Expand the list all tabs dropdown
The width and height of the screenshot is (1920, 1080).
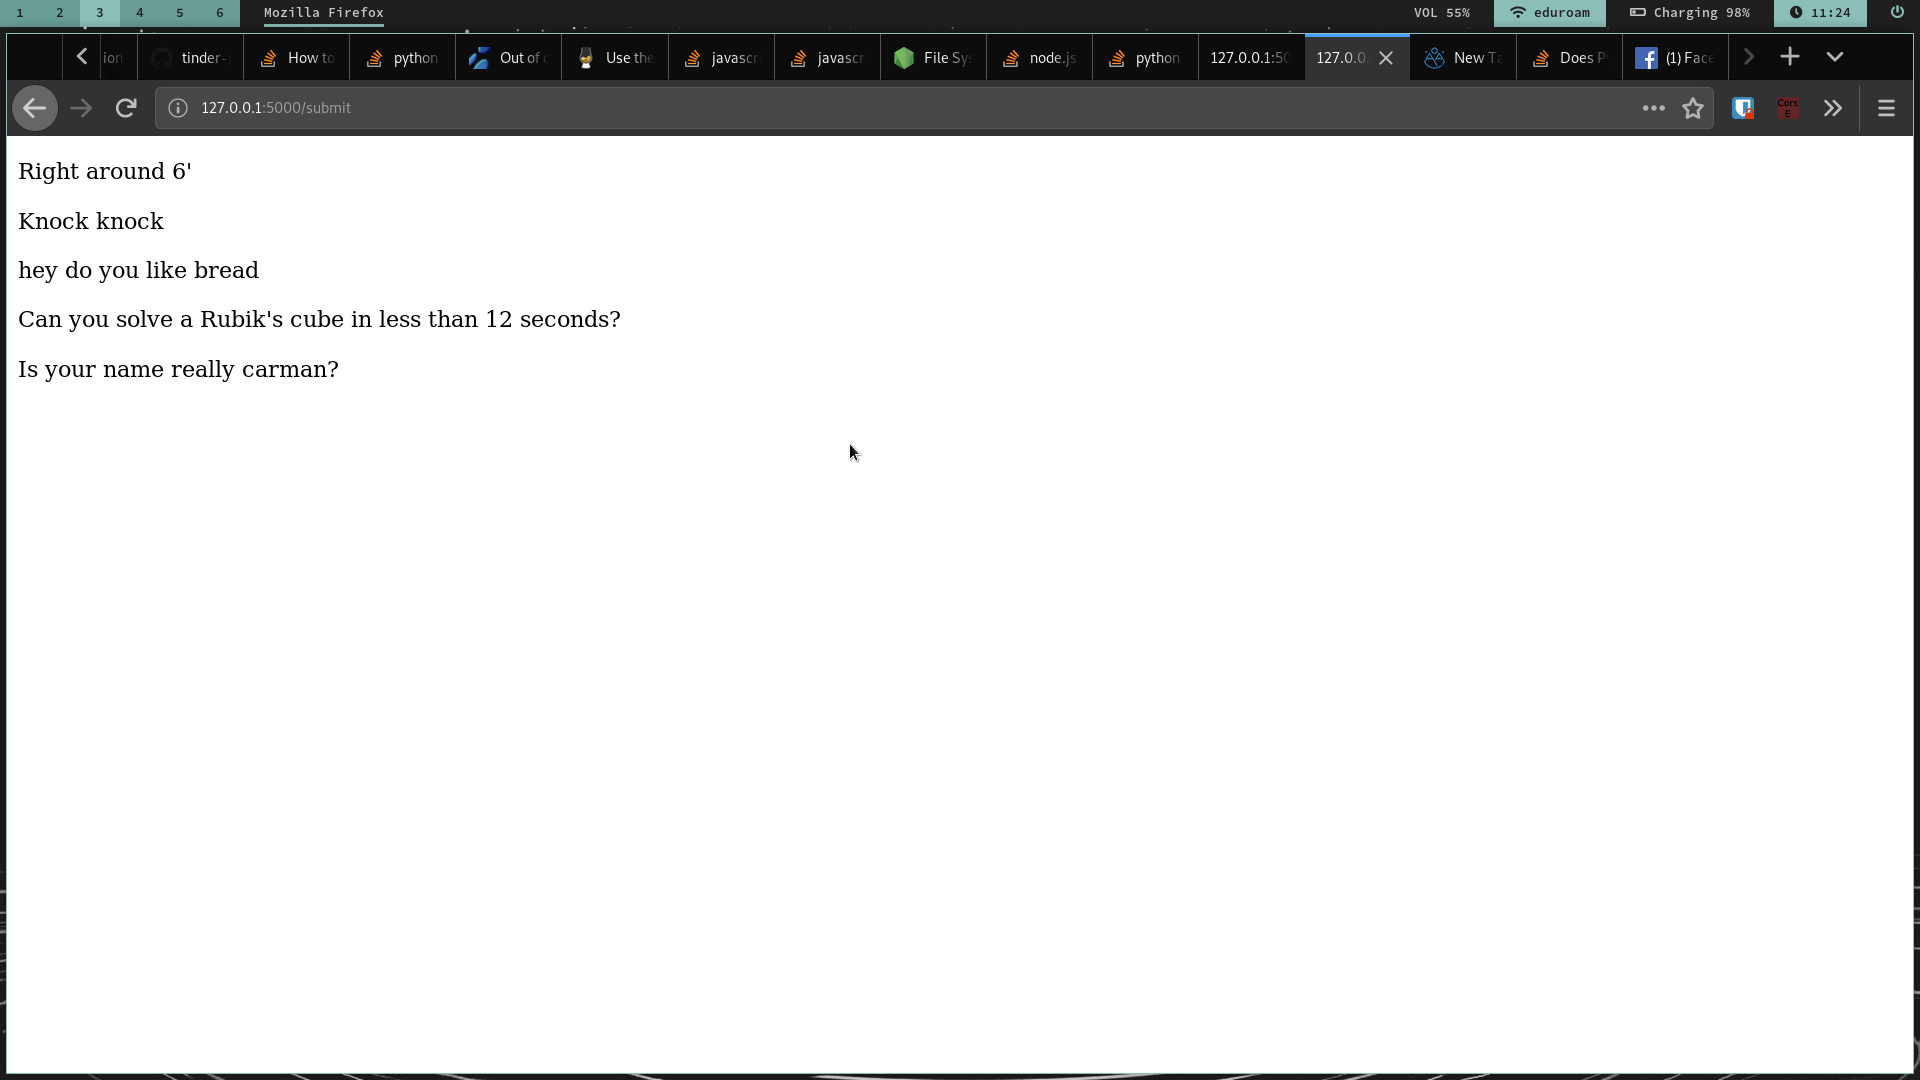[x=1835, y=57]
